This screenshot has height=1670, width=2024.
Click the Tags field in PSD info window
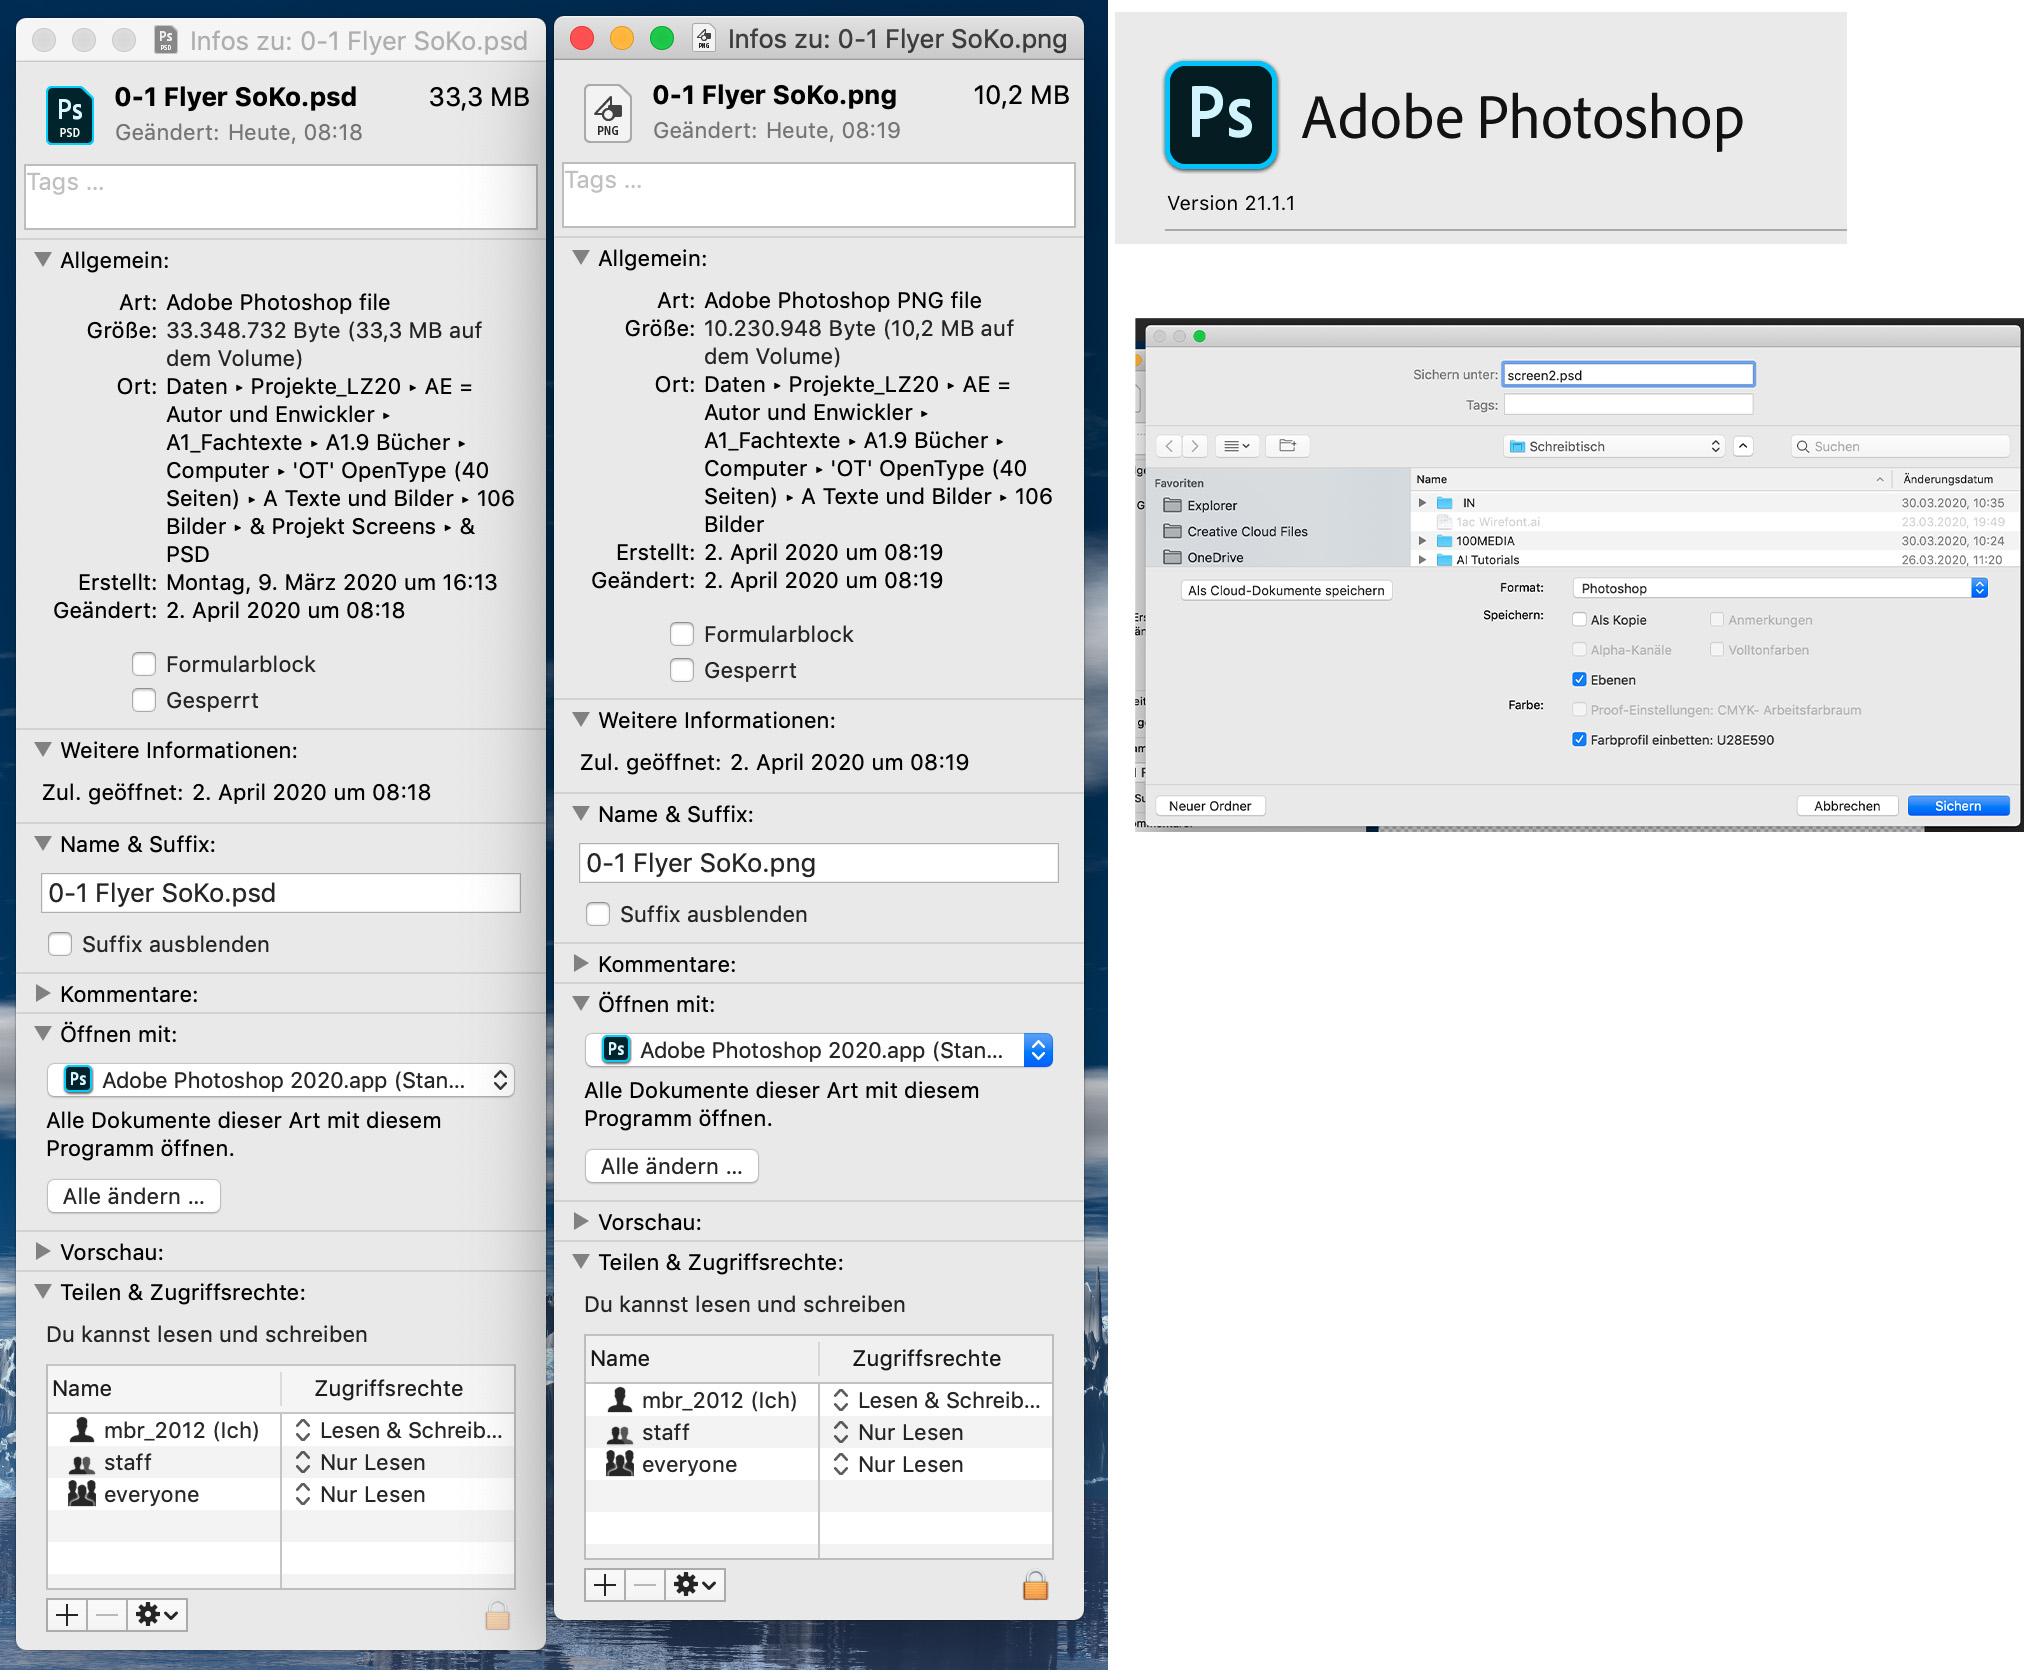281,197
